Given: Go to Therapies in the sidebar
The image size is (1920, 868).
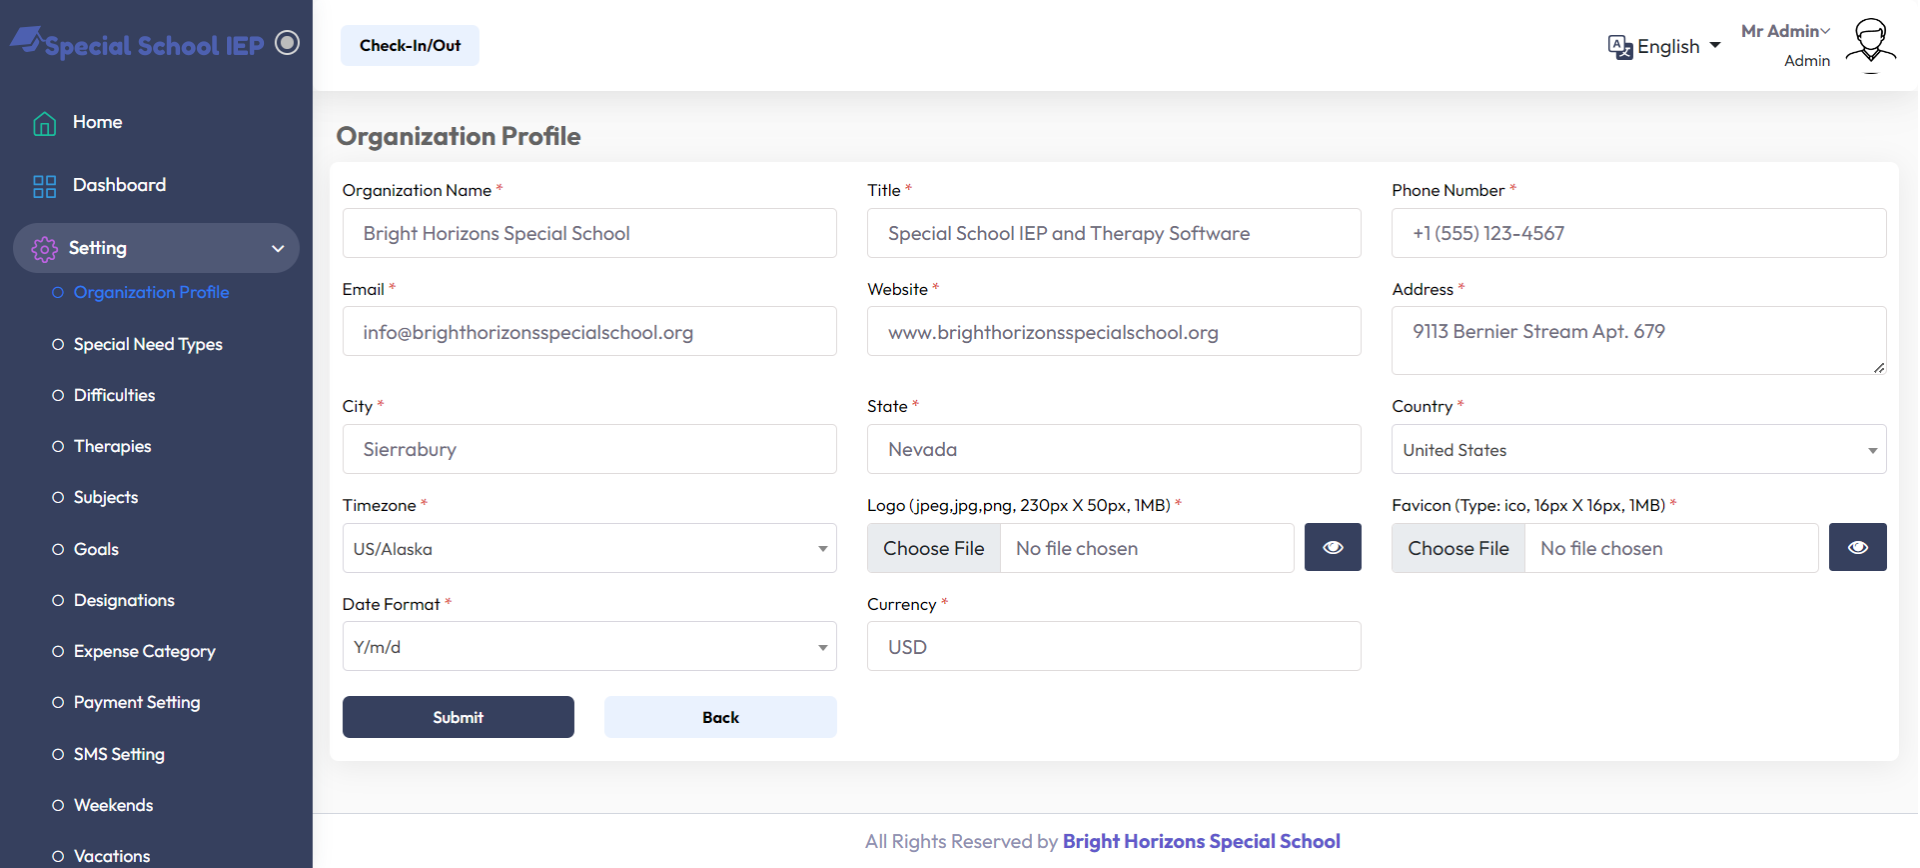Looking at the screenshot, I should click(112, 446).
